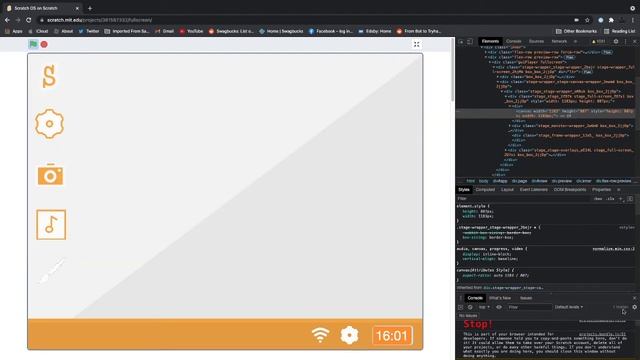
Task: Open the gear-shaped settings app on desktop
Action: click(x=49, y=124)
